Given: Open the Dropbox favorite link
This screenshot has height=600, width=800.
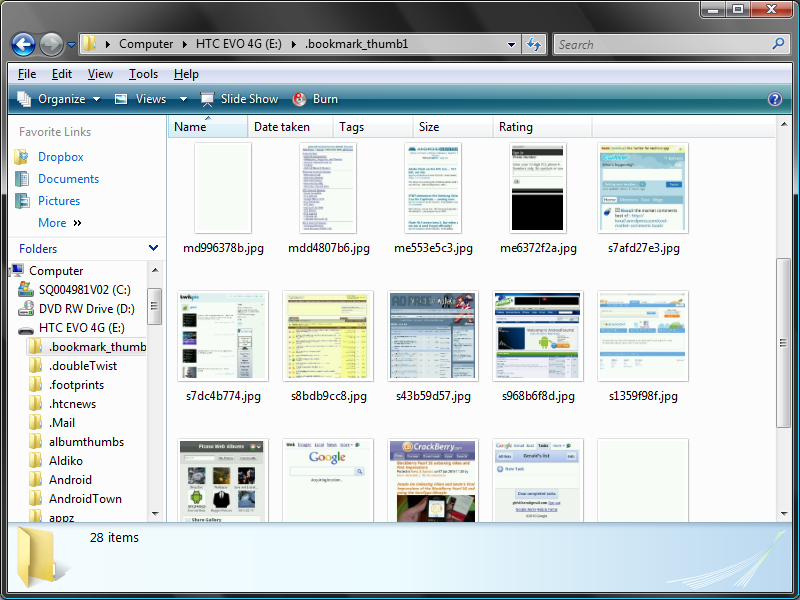Looking at the screenshot, I should (x=60, y=157).
